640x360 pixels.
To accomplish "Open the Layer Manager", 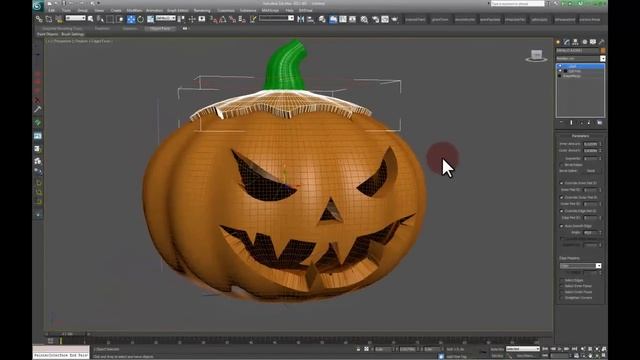I will pos(322,19).
